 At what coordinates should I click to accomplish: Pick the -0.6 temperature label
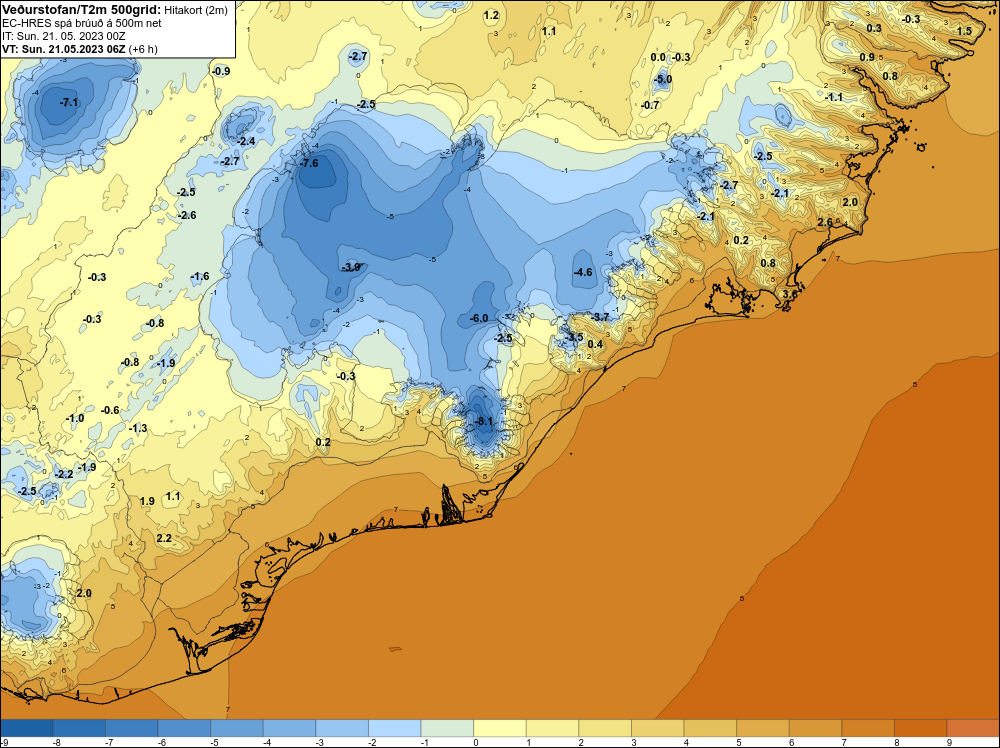(x=110, y=410)
